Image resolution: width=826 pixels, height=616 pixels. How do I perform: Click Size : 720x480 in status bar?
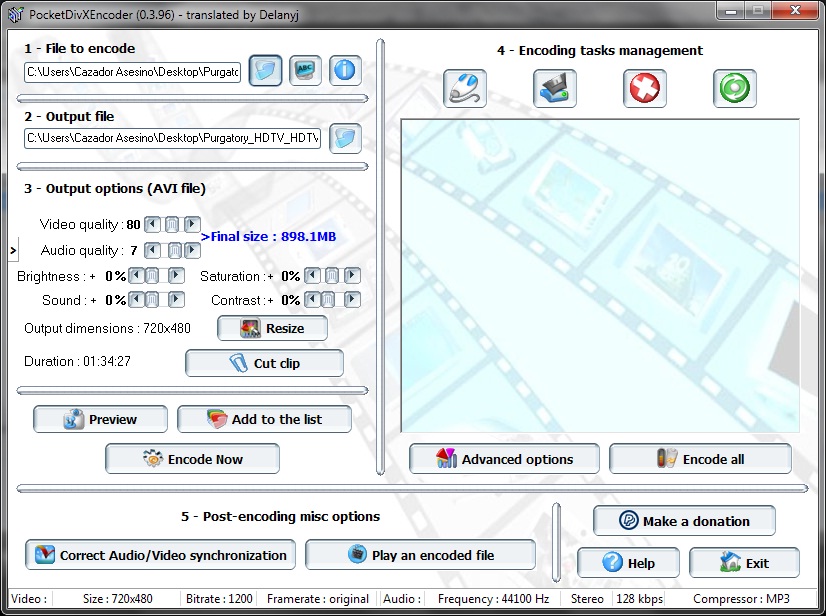(117, 599)
